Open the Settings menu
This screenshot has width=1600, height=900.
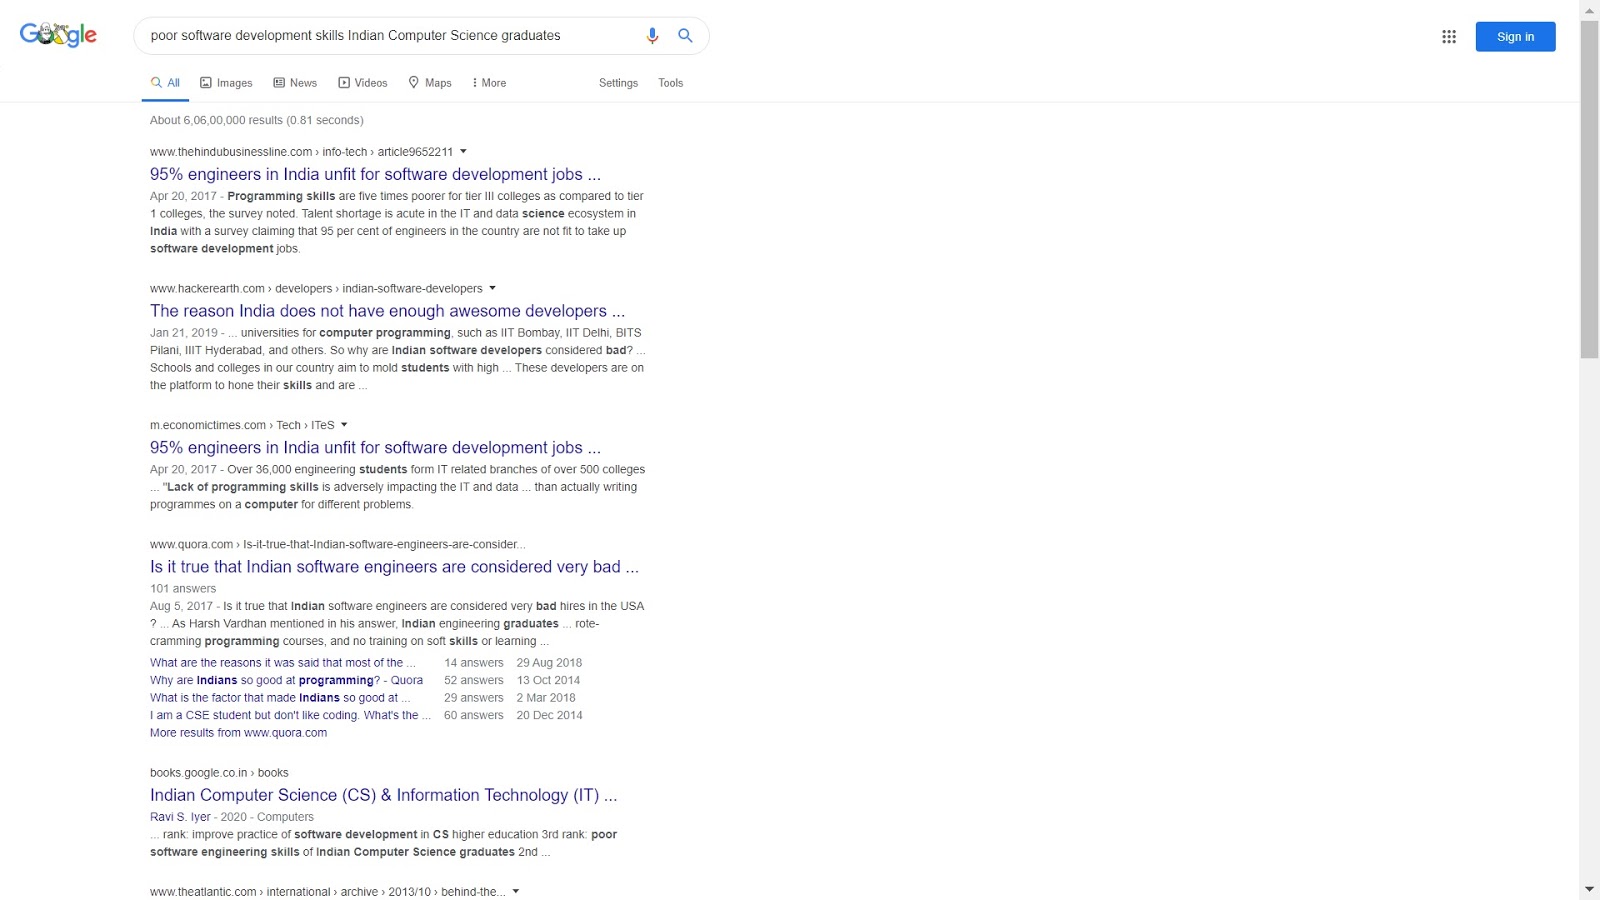[x=618, y=83]
